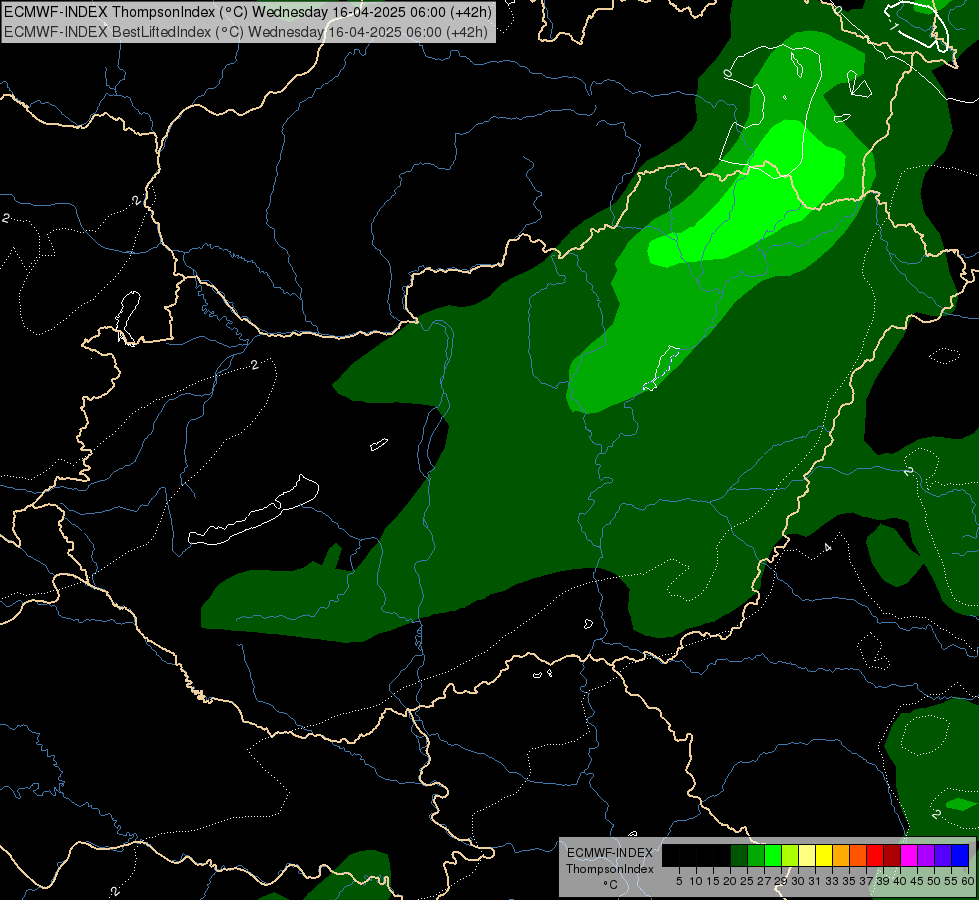This screenshot has width=979, height=900.
Task: Pick the blue 55–60 legend swatch
Action: 960,855
